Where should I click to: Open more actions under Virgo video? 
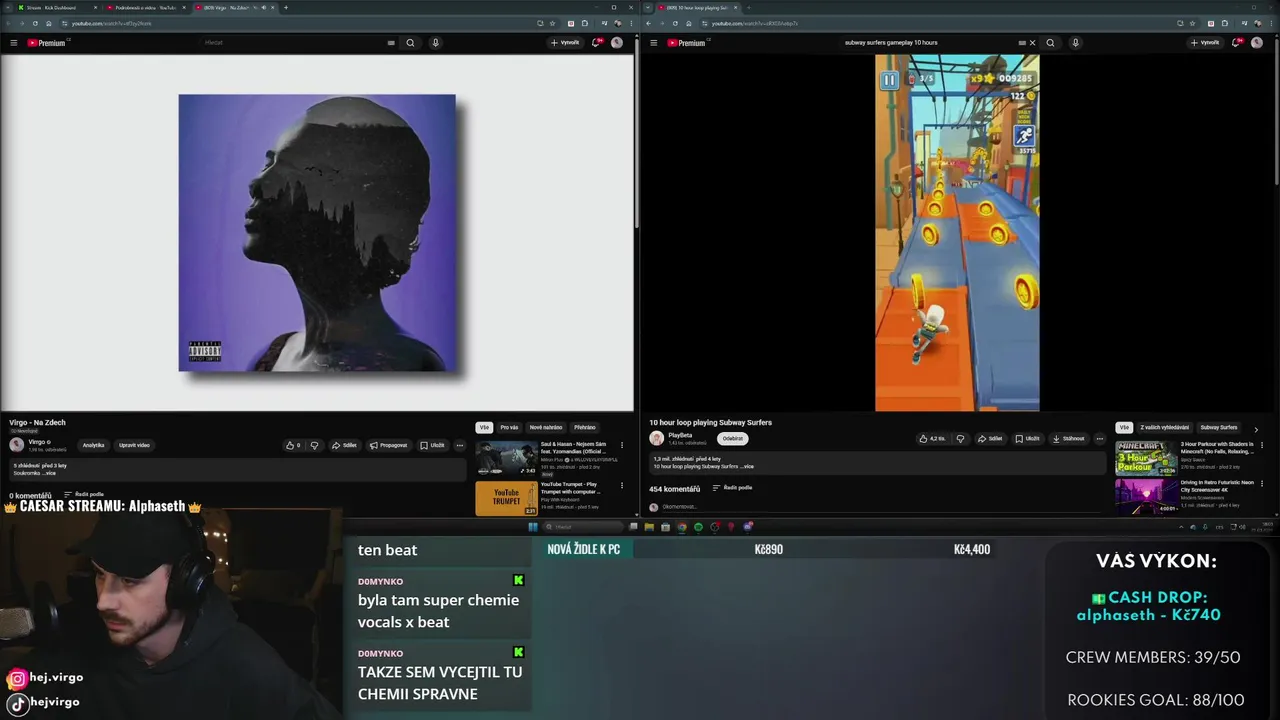[460, 445]
